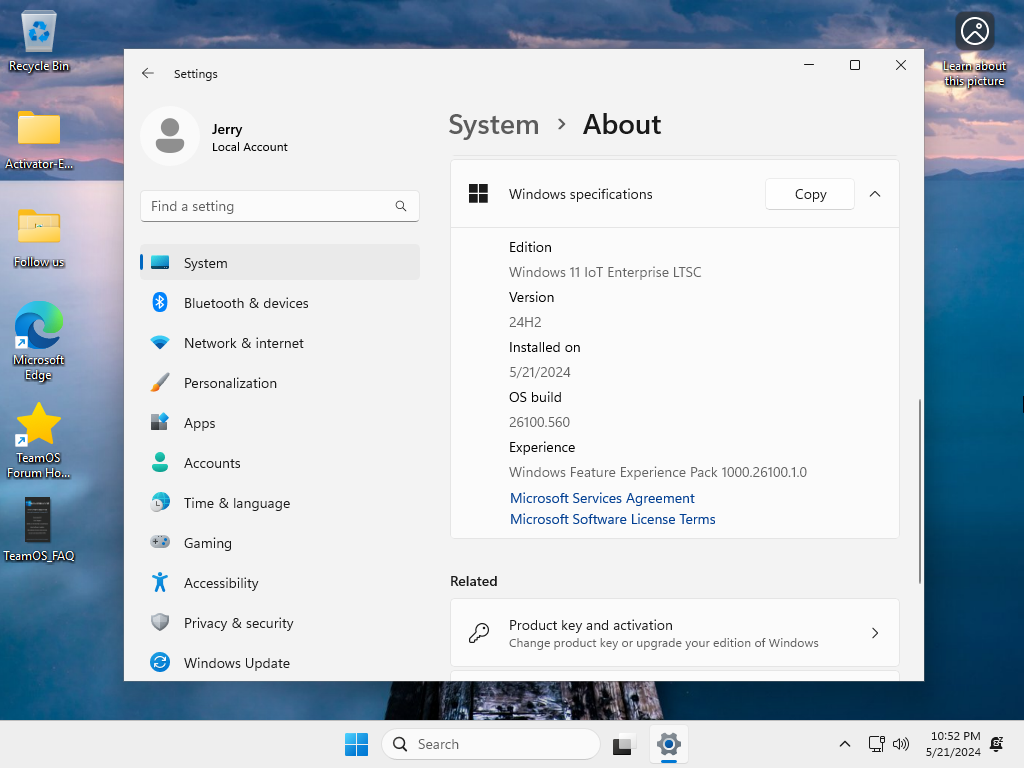Click the taskbar Search box

tap(491, 744)
